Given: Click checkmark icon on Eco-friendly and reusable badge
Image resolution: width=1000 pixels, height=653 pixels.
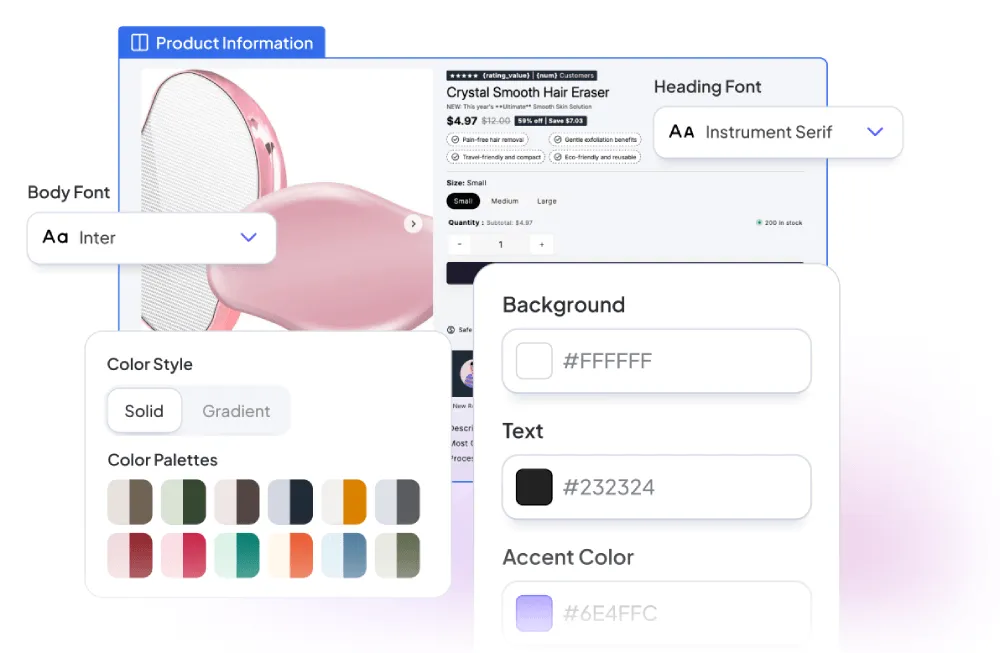Looking at the screenshot, I should 558,156.
